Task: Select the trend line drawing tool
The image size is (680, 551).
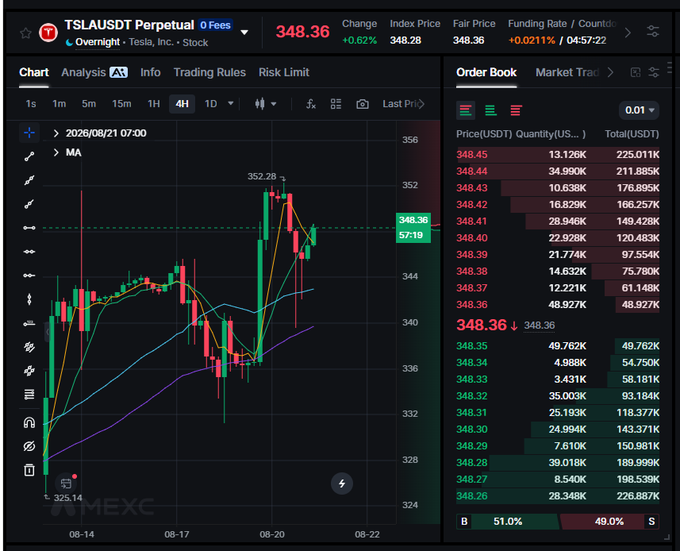Action: pyautogui.click(x=29, y=156)
